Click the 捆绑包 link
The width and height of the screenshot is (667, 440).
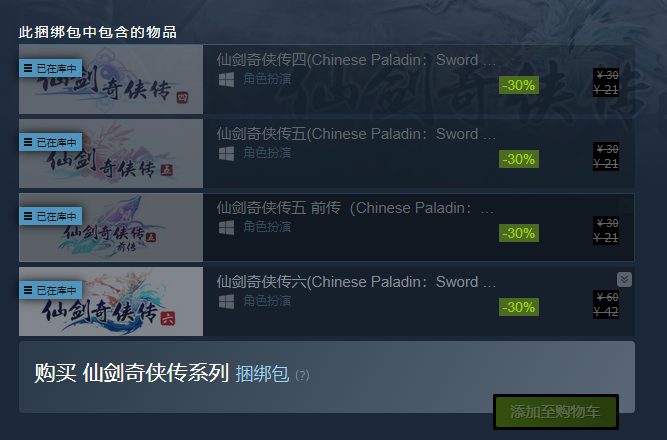pos(262,374)
